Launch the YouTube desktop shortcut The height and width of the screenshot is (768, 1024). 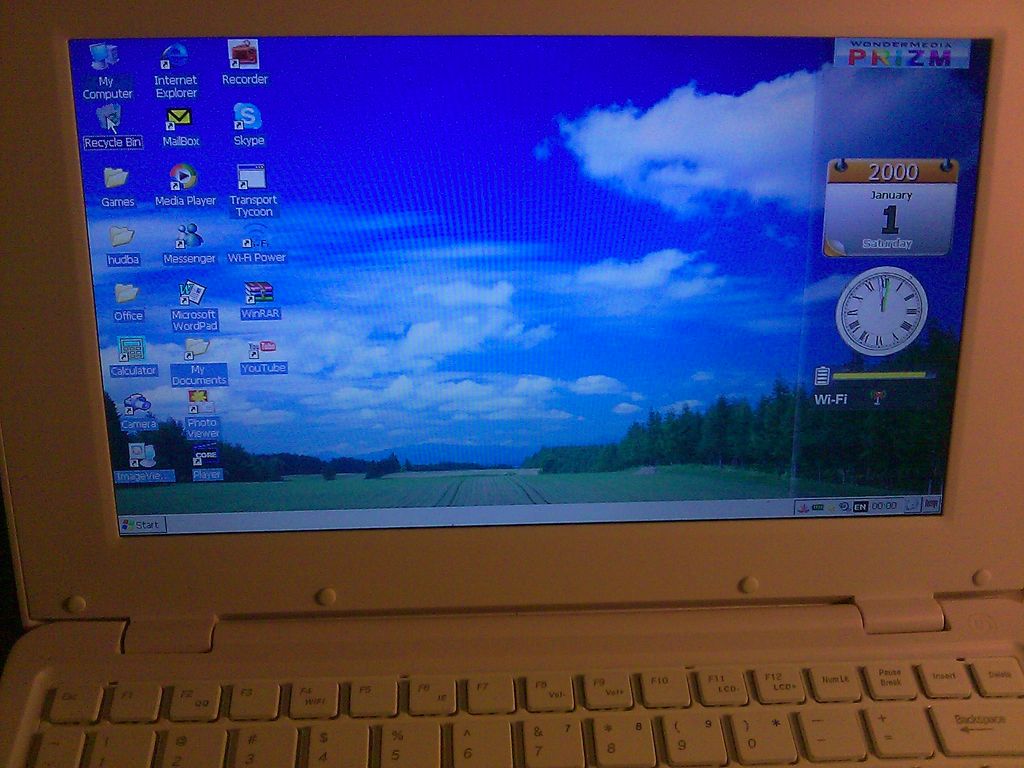pos(262,349)
